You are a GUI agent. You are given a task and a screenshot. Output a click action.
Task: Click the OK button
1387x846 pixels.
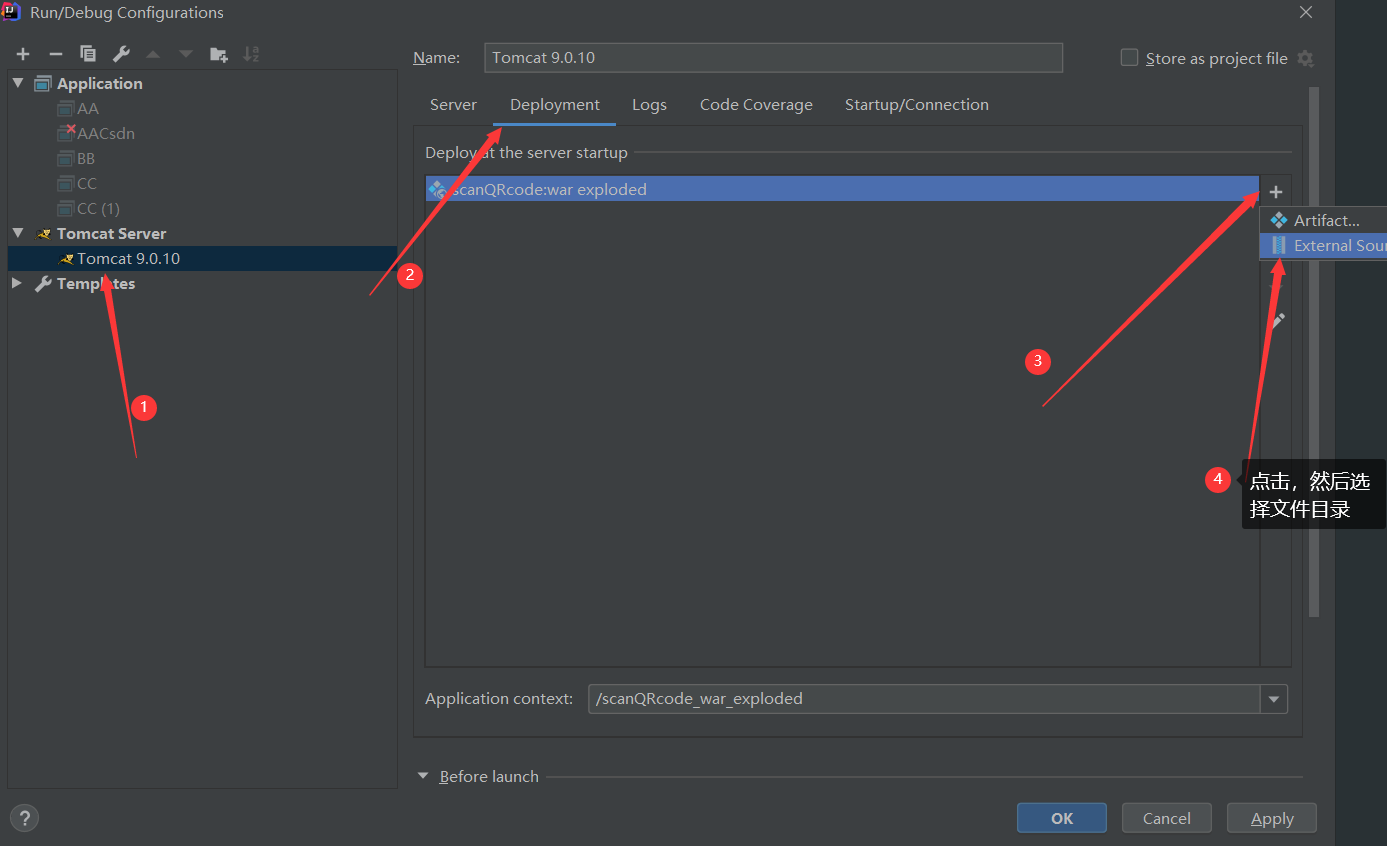click(x=1062, y=818)
